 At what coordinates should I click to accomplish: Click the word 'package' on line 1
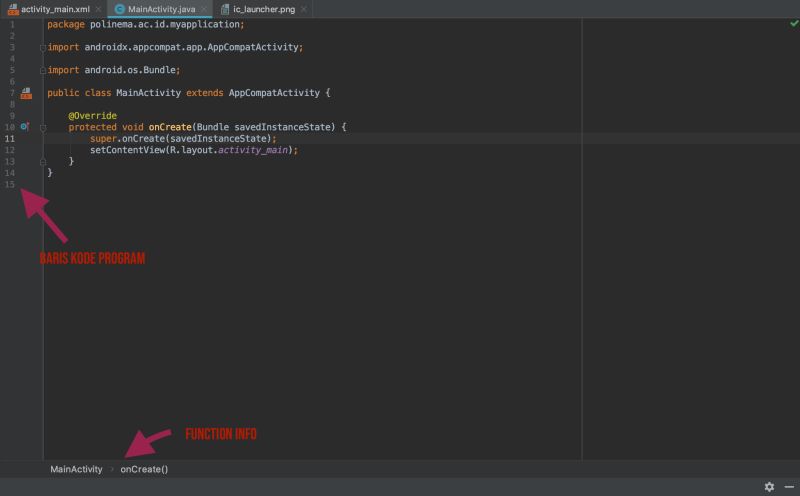click(66, 24)
